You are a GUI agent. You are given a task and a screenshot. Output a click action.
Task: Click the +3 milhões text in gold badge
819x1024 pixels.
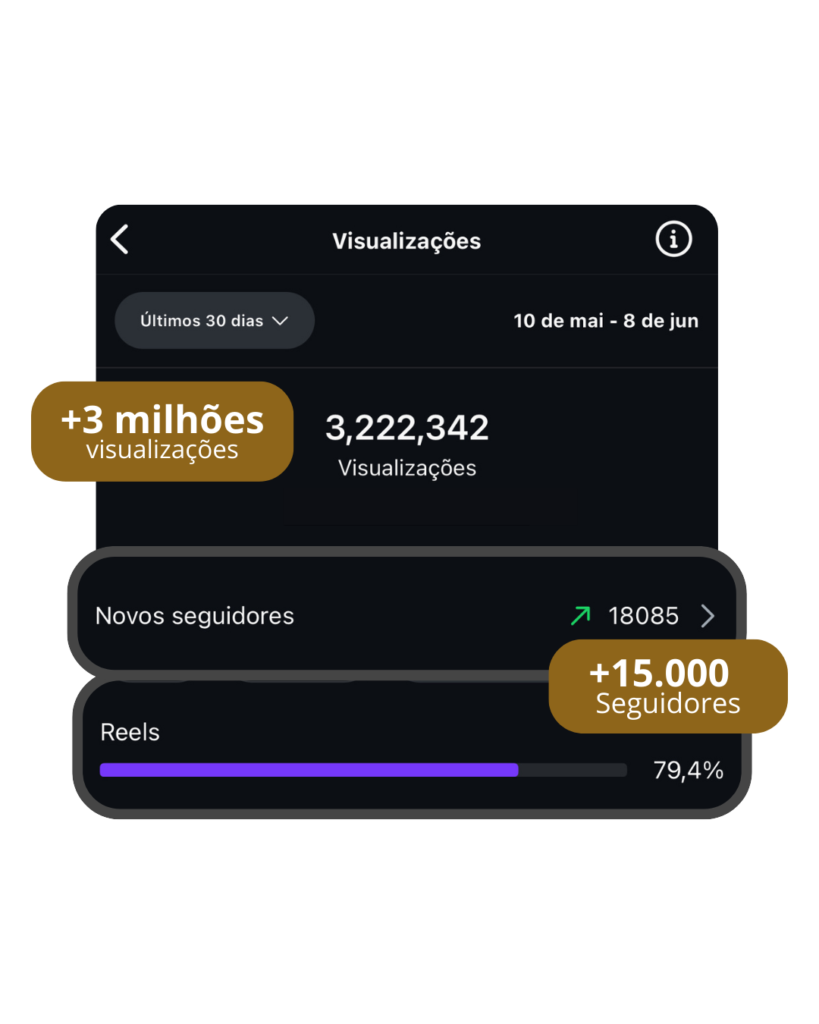(x=162, y=419)
